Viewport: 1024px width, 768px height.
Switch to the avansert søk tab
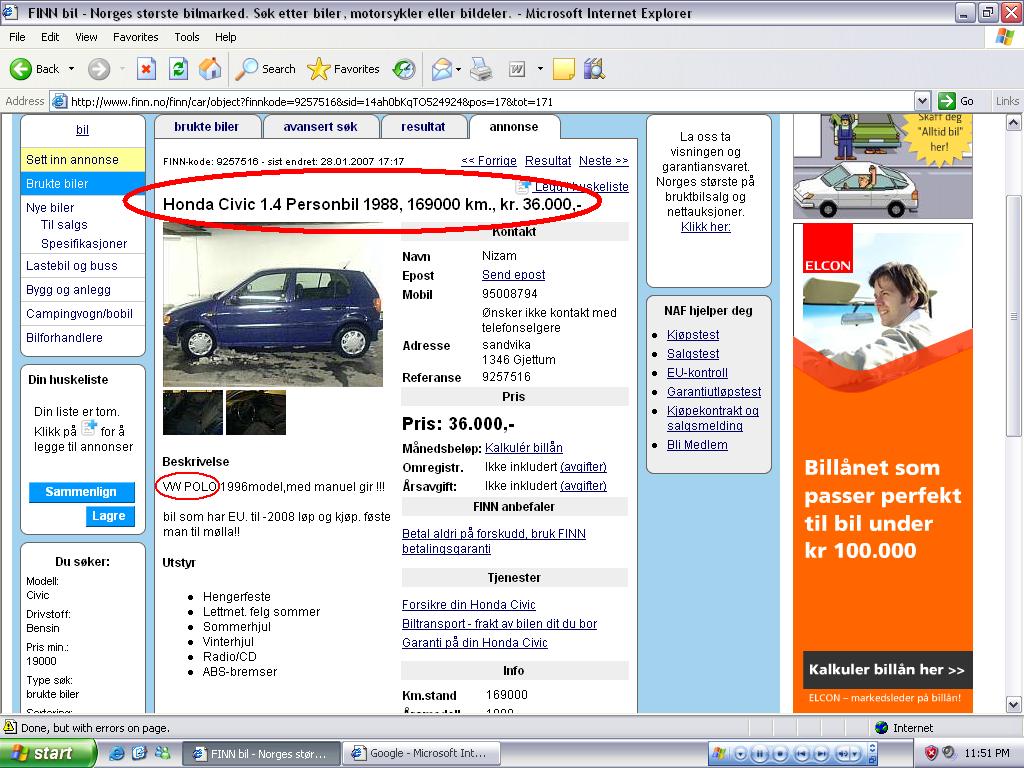point(320,127)
